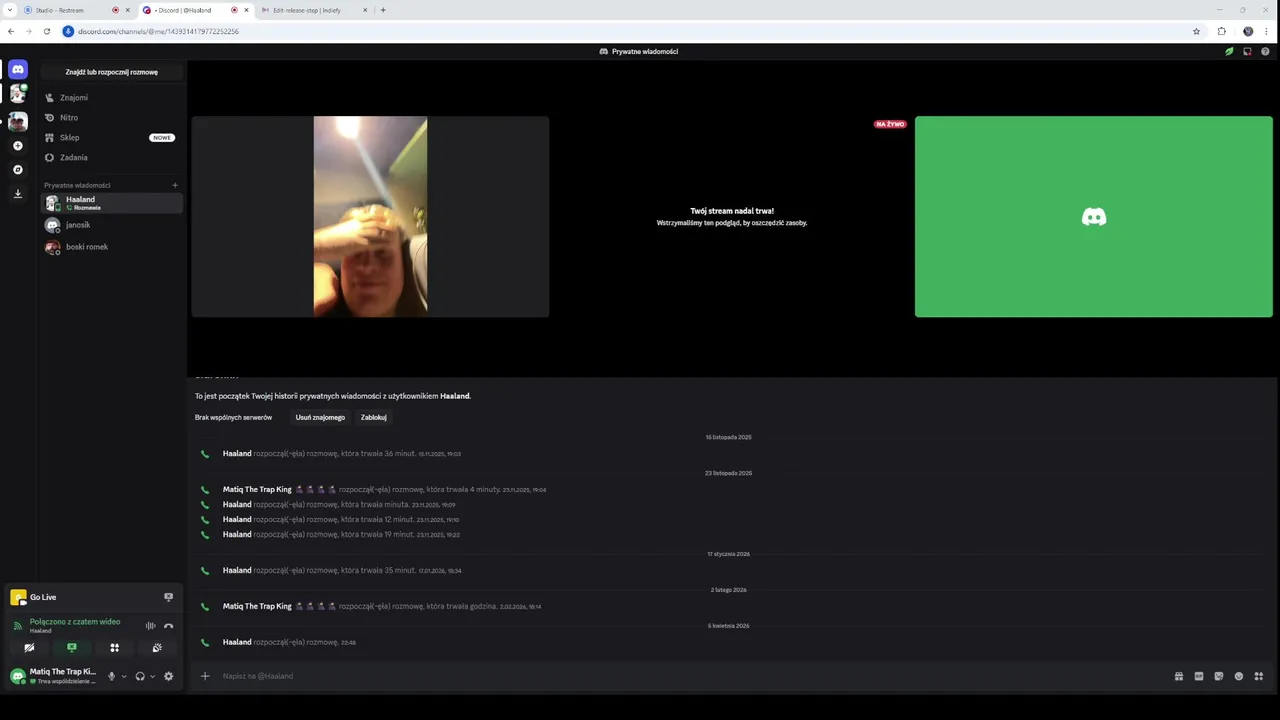Toggle microphone mute
This screenshot has width=1280, height=720.
(x=111, y=676)
